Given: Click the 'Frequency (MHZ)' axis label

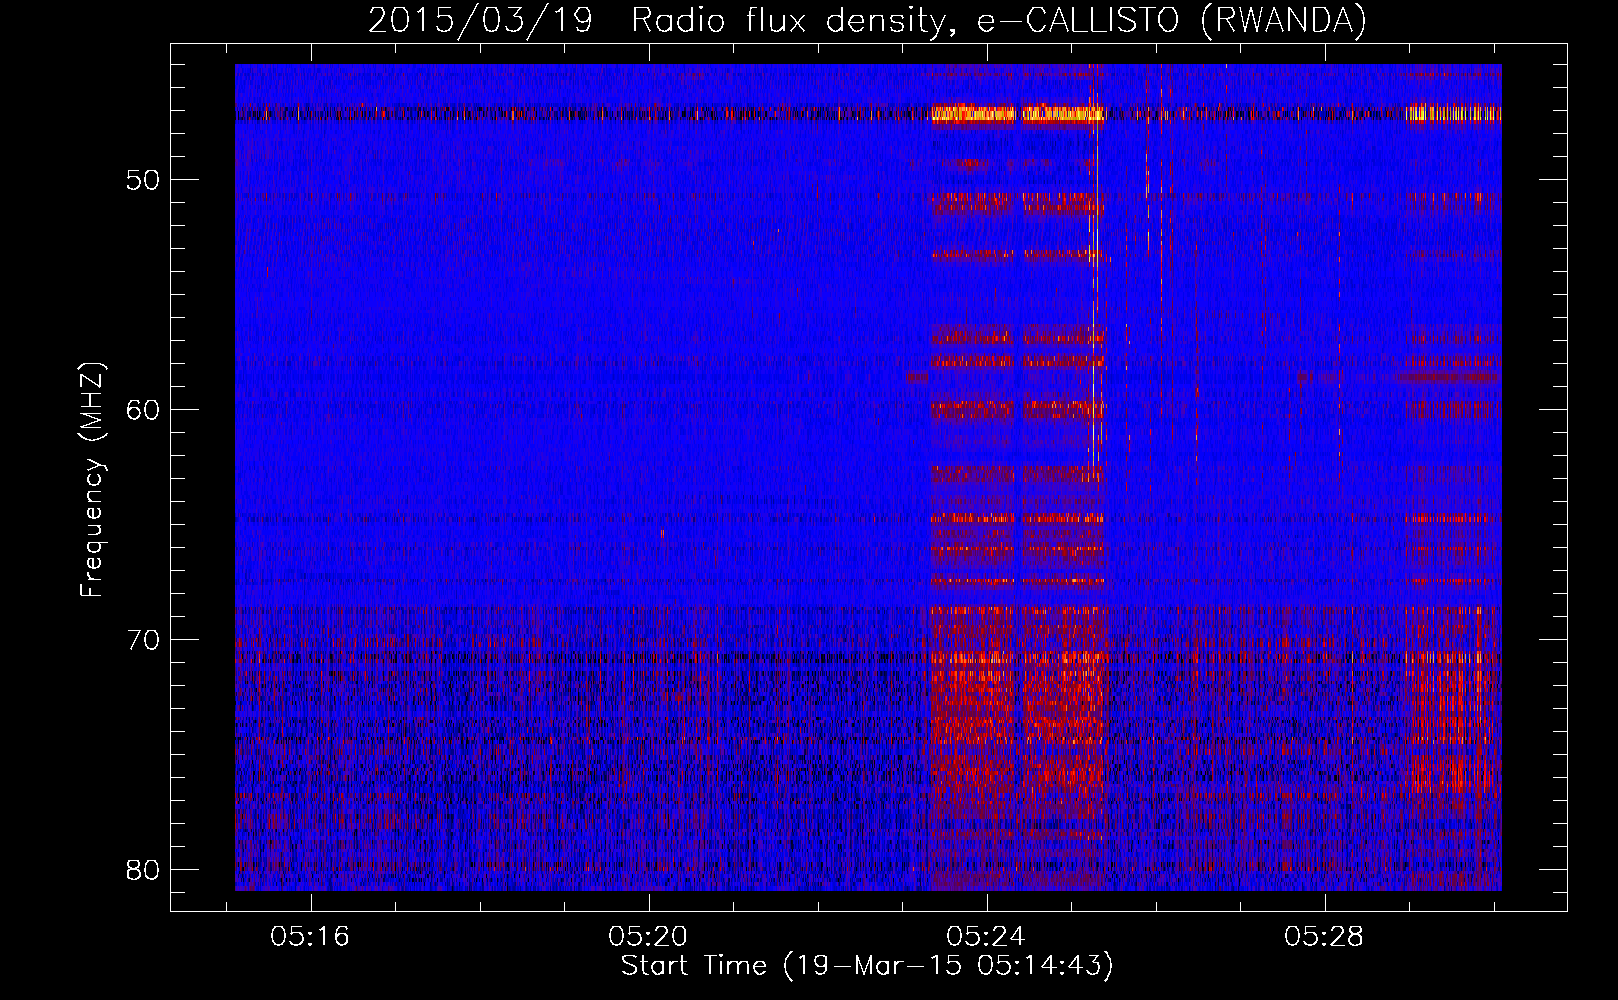Looking at the screenshot, I should tap(91, 479).
